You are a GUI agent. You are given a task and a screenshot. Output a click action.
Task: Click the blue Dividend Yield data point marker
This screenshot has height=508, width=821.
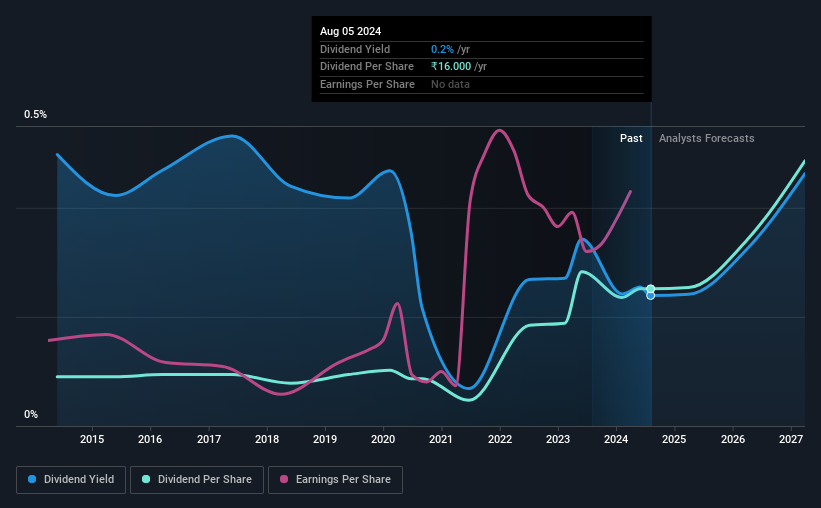point(650,296)
